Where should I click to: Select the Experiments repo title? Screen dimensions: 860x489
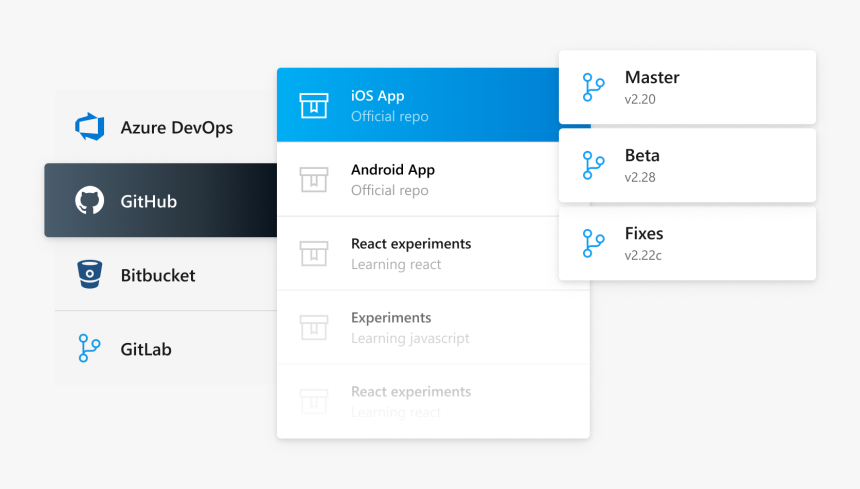tap(391, 317)
